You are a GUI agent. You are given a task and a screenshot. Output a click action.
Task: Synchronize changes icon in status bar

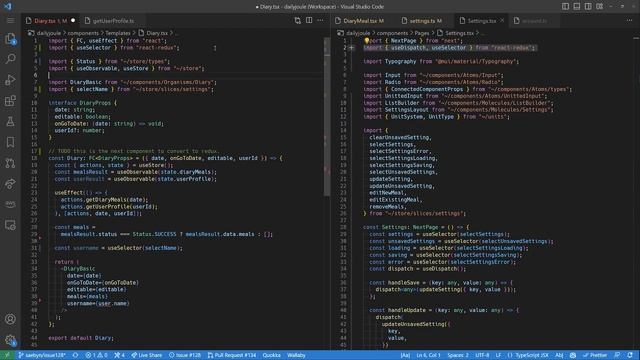tap(76, 355)
